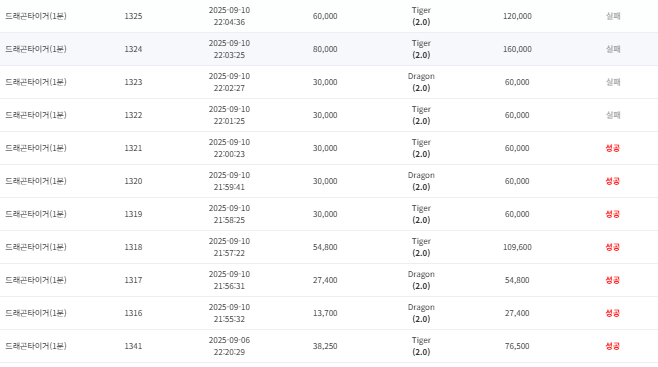Click the 54,800 bet amount for round 1318

coord(325,247)
